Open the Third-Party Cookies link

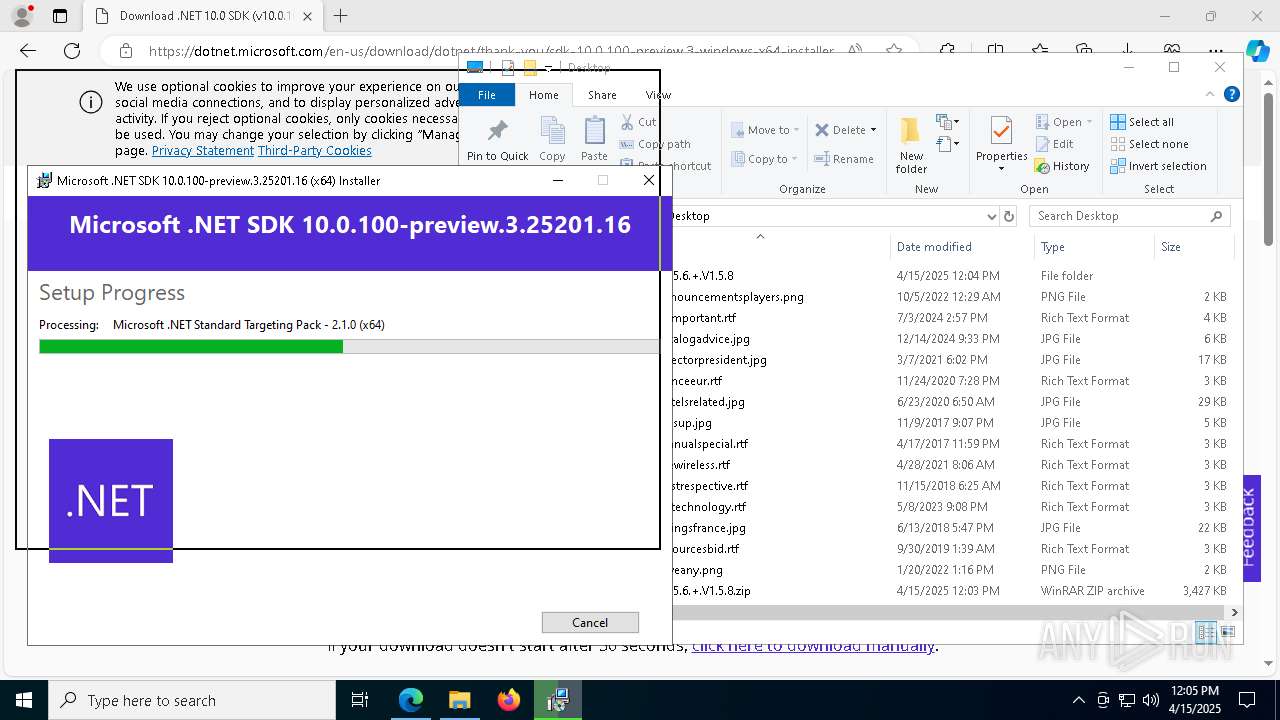pos(315,151)
